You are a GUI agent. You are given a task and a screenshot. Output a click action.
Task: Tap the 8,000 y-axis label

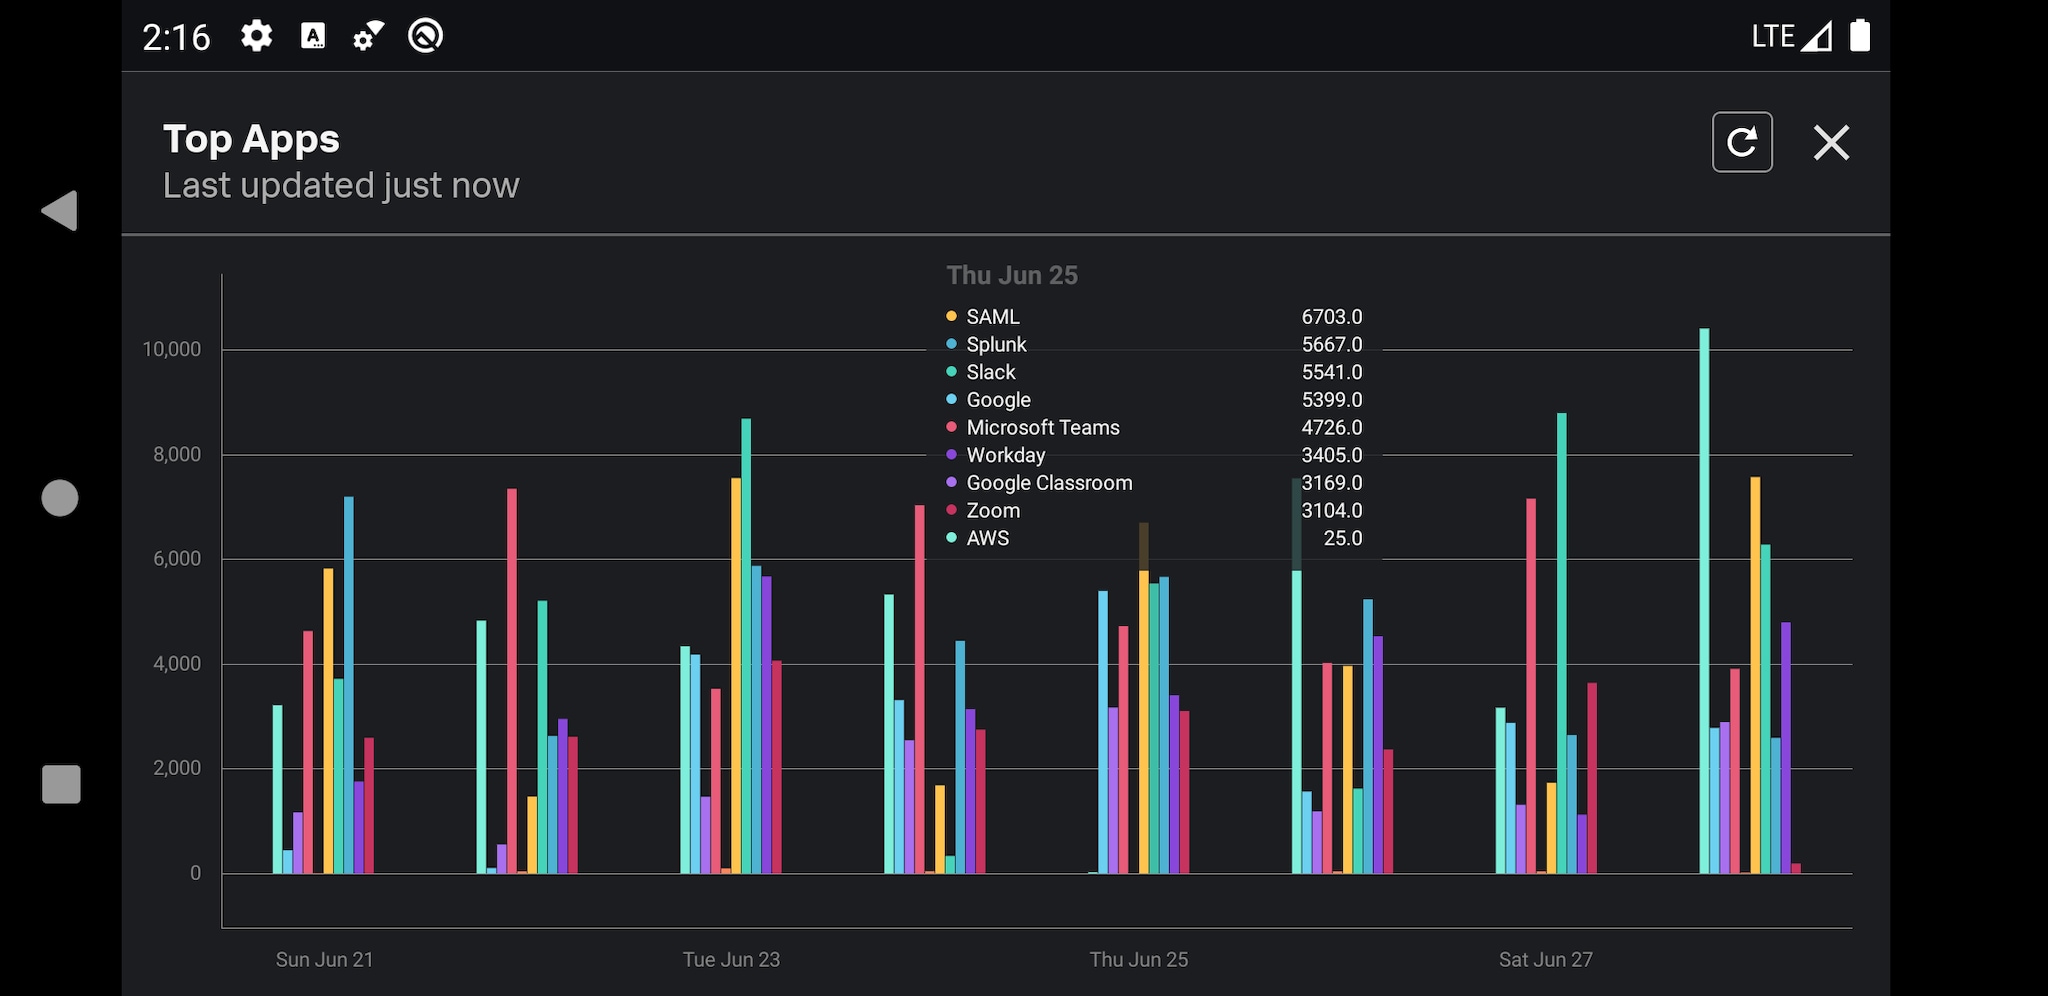click(177, 454)
